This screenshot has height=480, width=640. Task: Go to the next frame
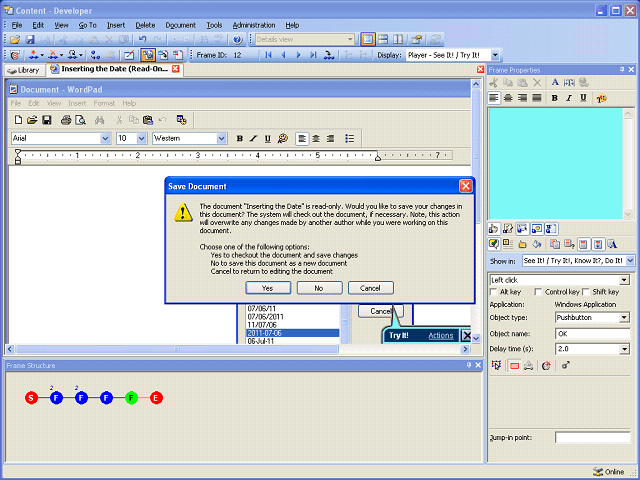click(x=298, y=55)
